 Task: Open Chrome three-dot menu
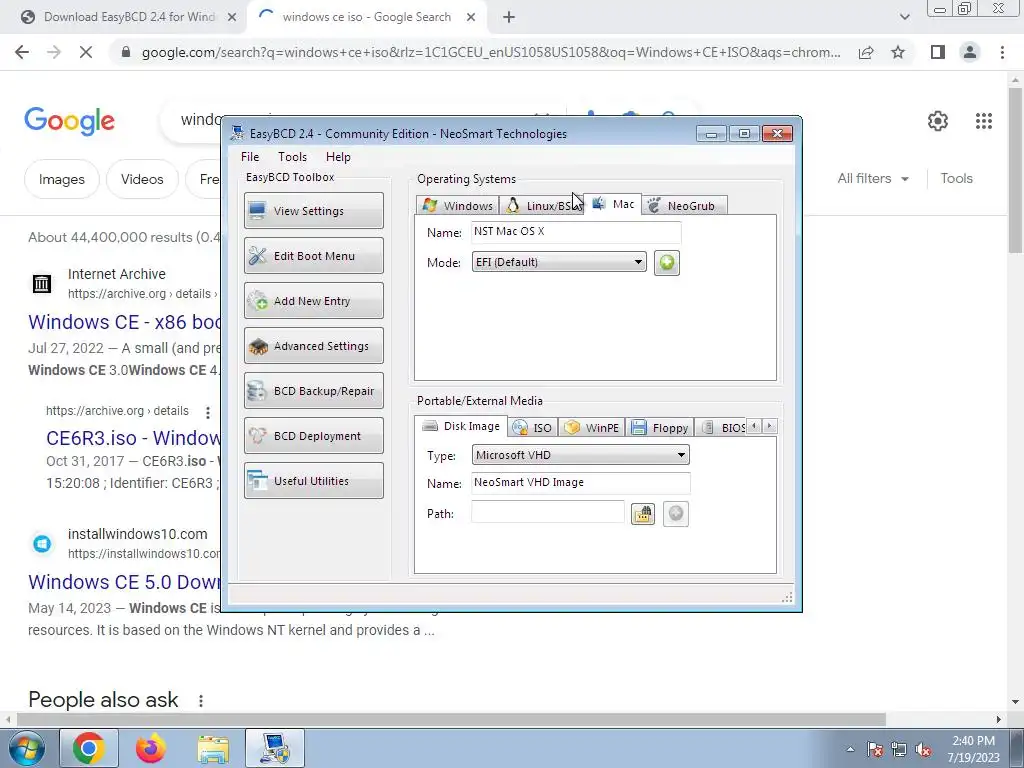click(x=1002, y=52)
